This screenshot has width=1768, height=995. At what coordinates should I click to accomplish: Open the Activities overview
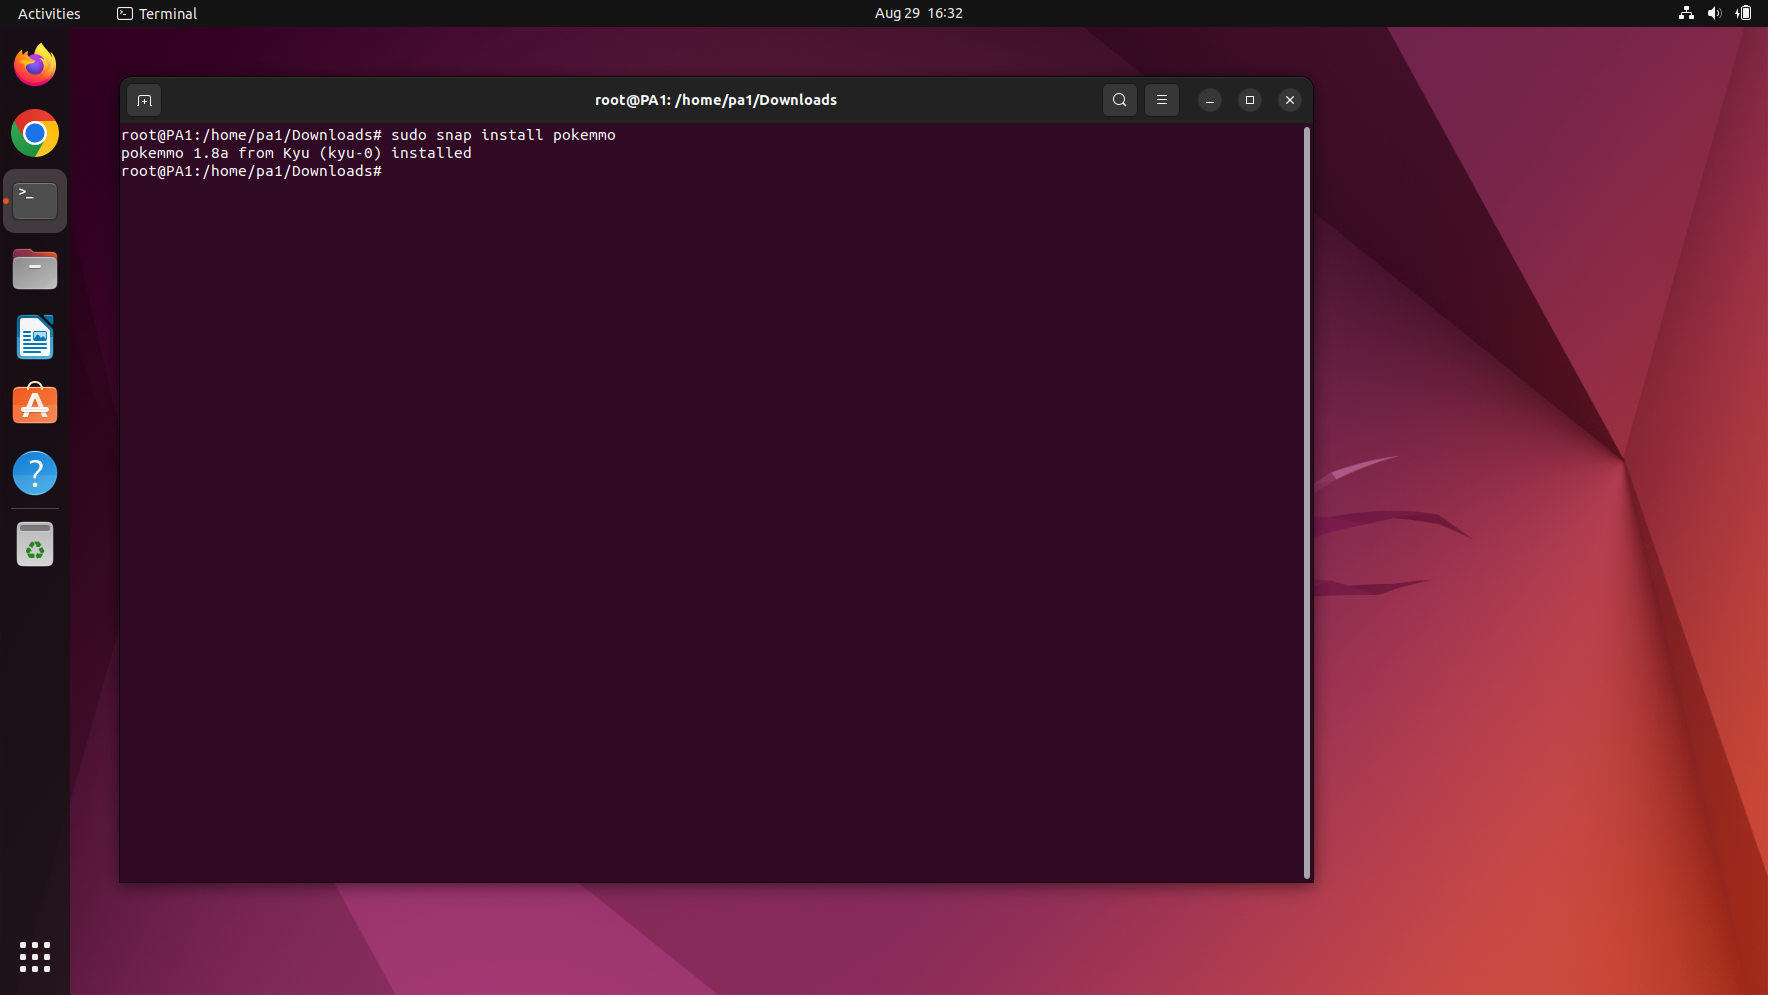coord(48,13)
